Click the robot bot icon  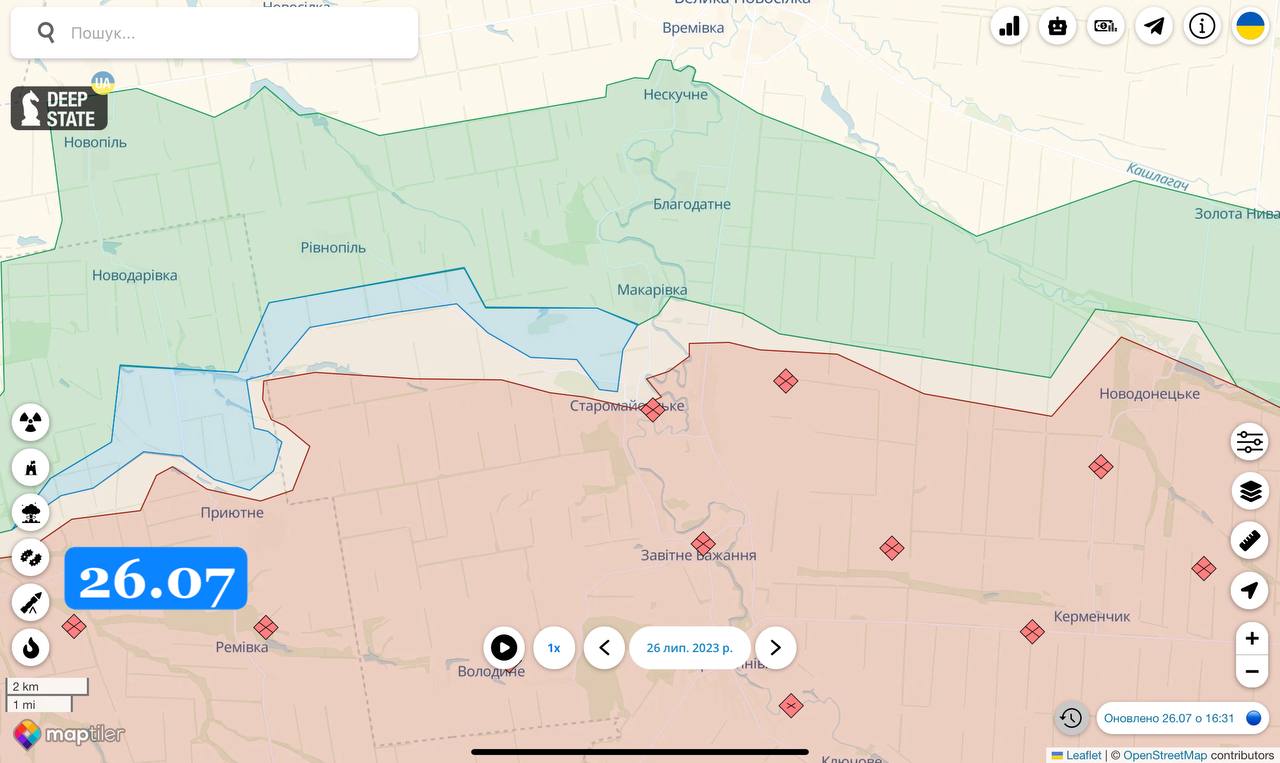(1057, 27)
